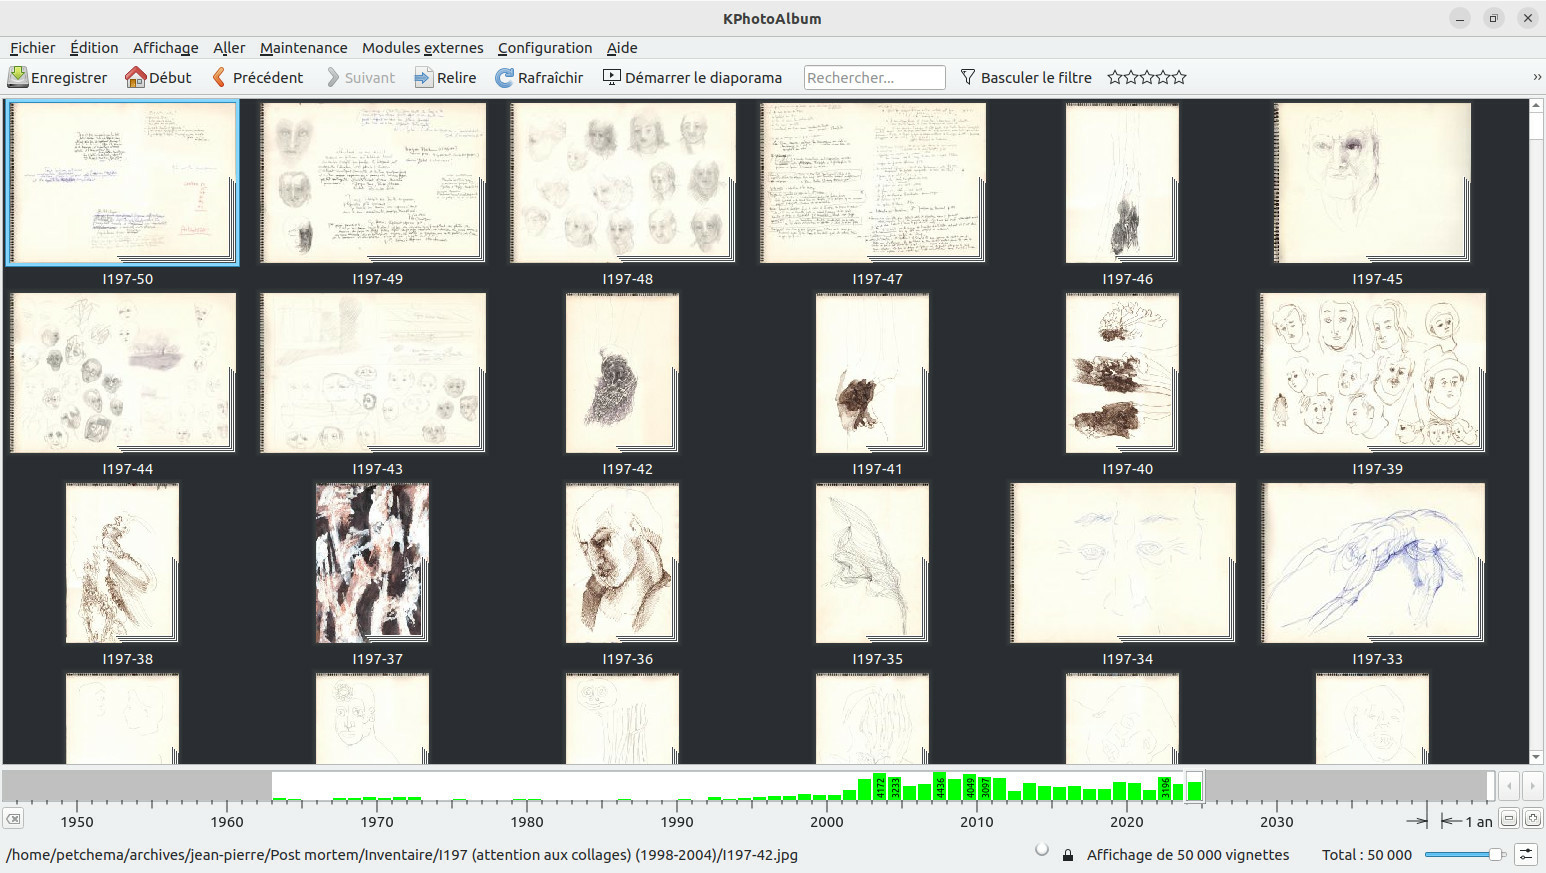
Task: Go to Début home icon
Action: [136, 77]
